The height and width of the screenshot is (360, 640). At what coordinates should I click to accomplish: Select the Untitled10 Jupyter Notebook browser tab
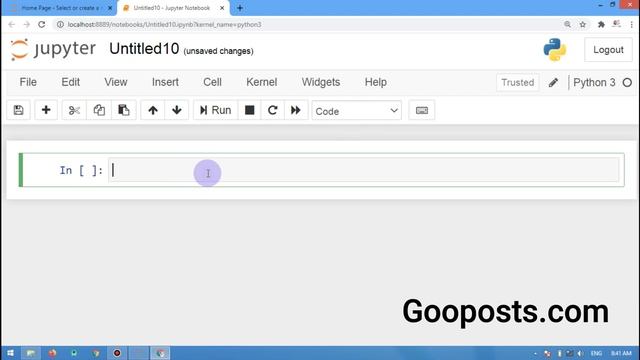pos(172,8)
